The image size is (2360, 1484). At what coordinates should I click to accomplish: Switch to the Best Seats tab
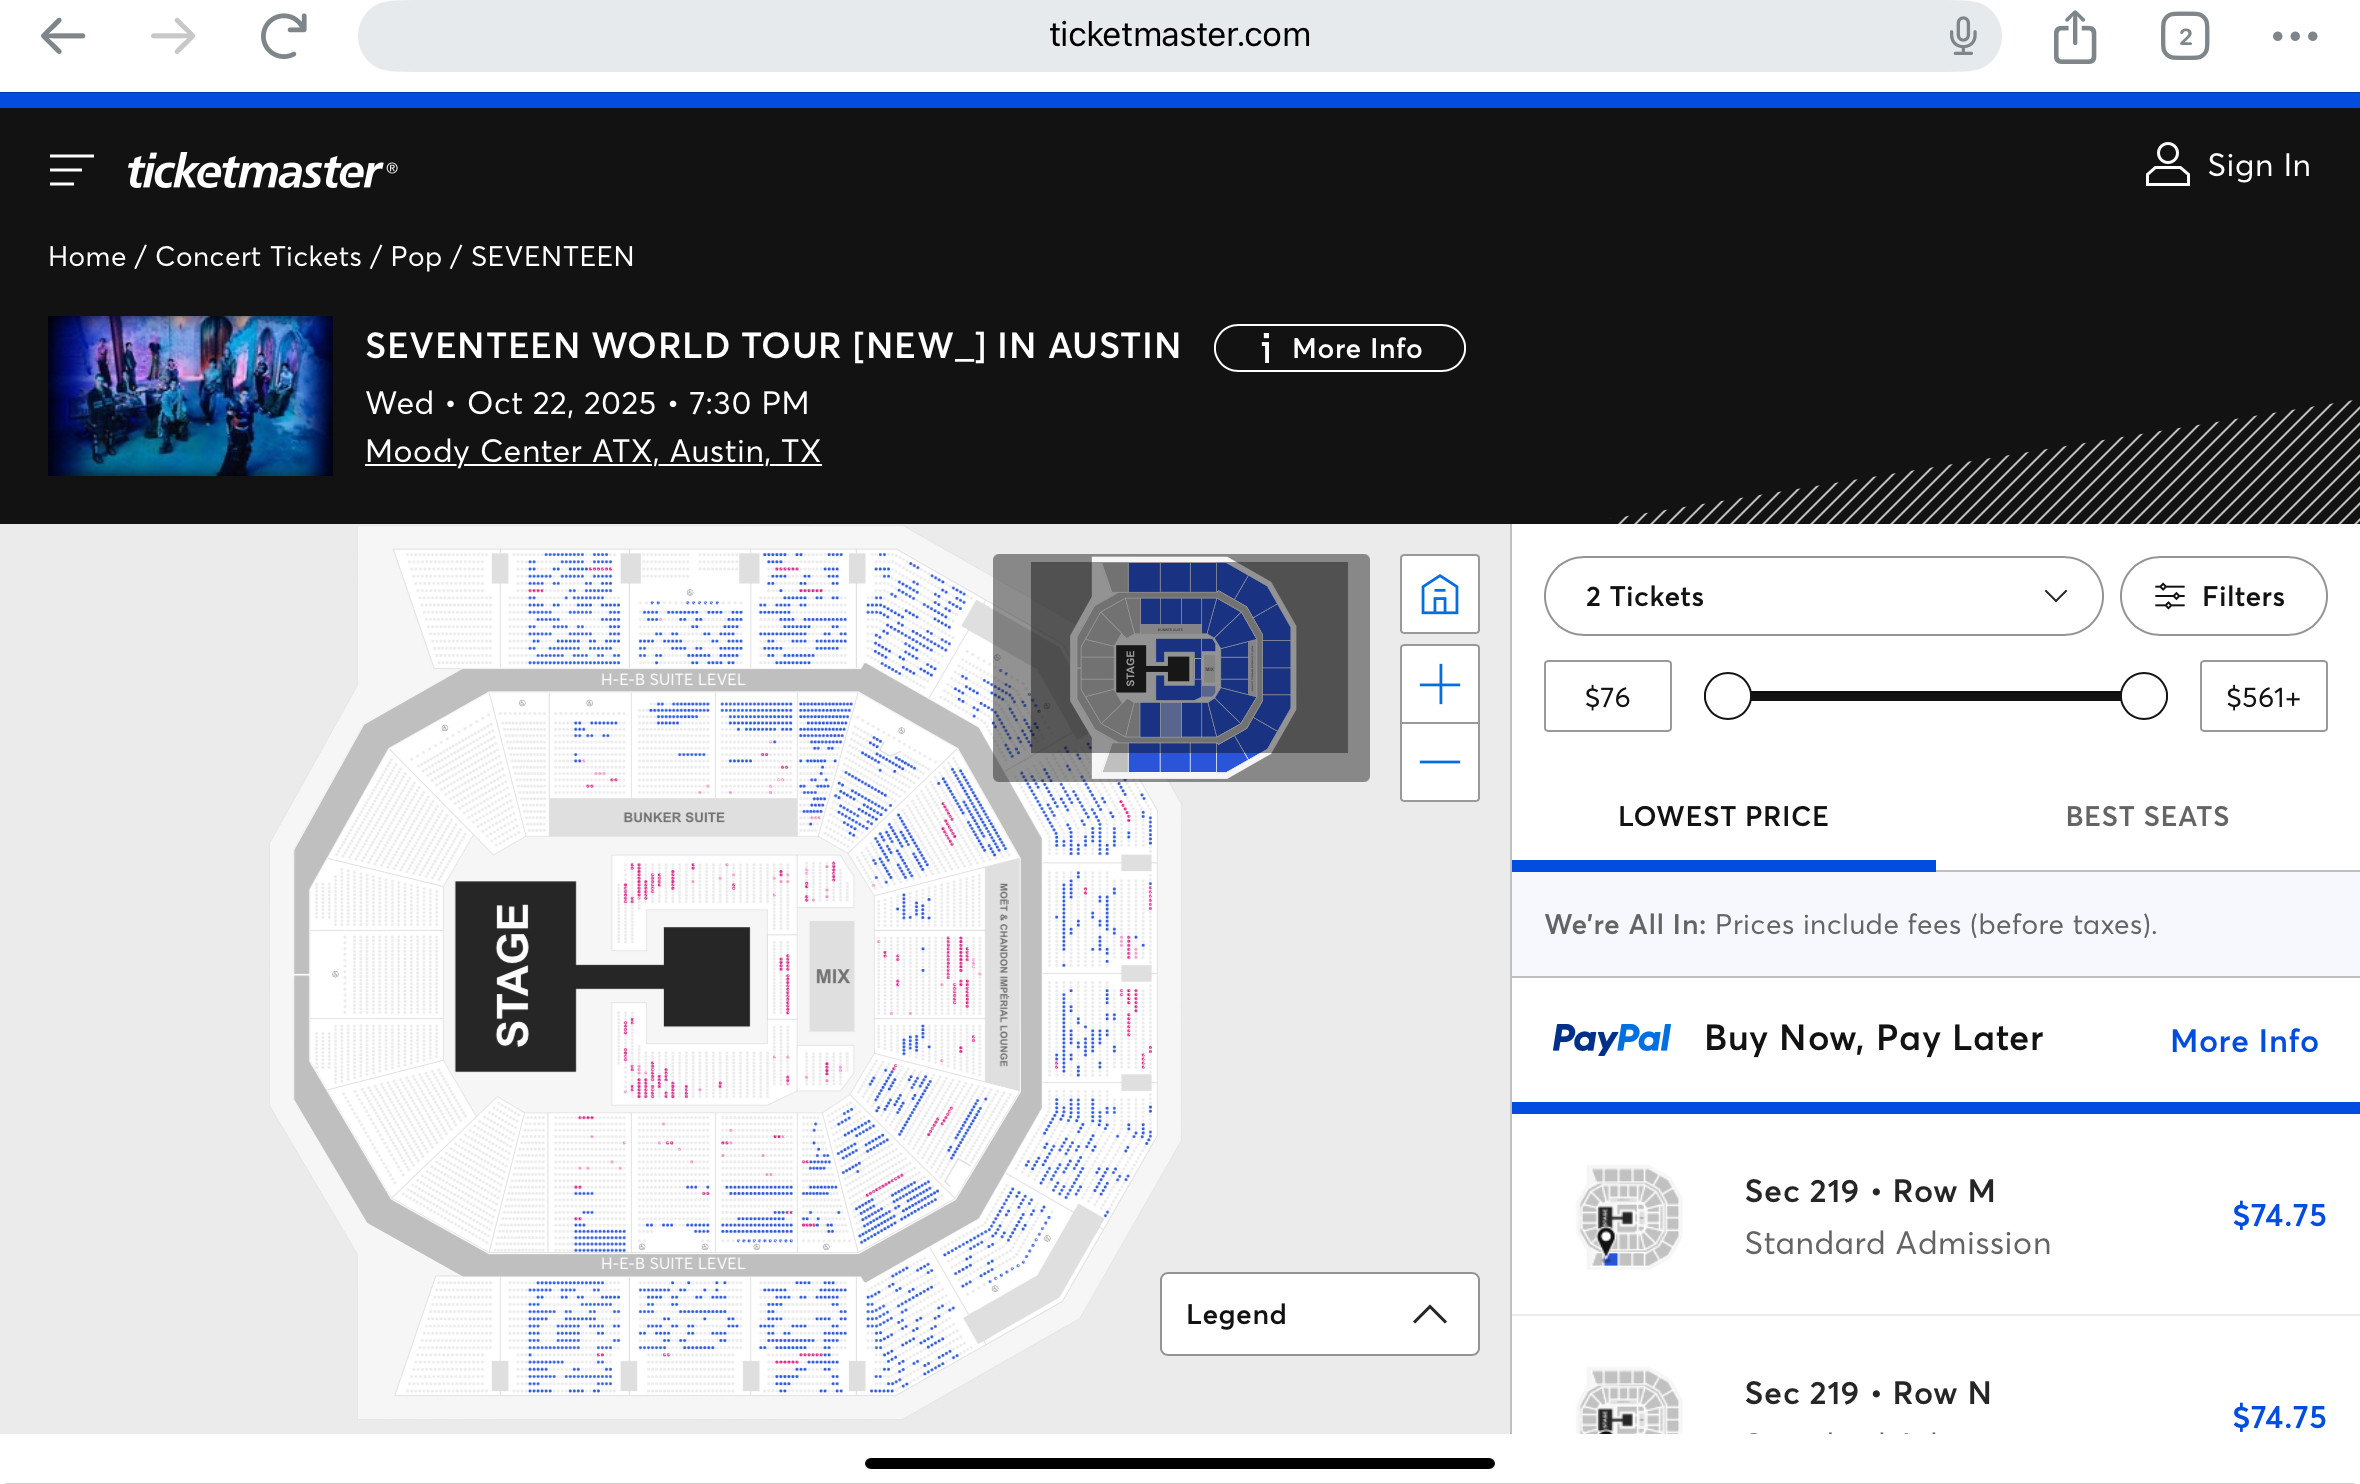click(2147, 817)
